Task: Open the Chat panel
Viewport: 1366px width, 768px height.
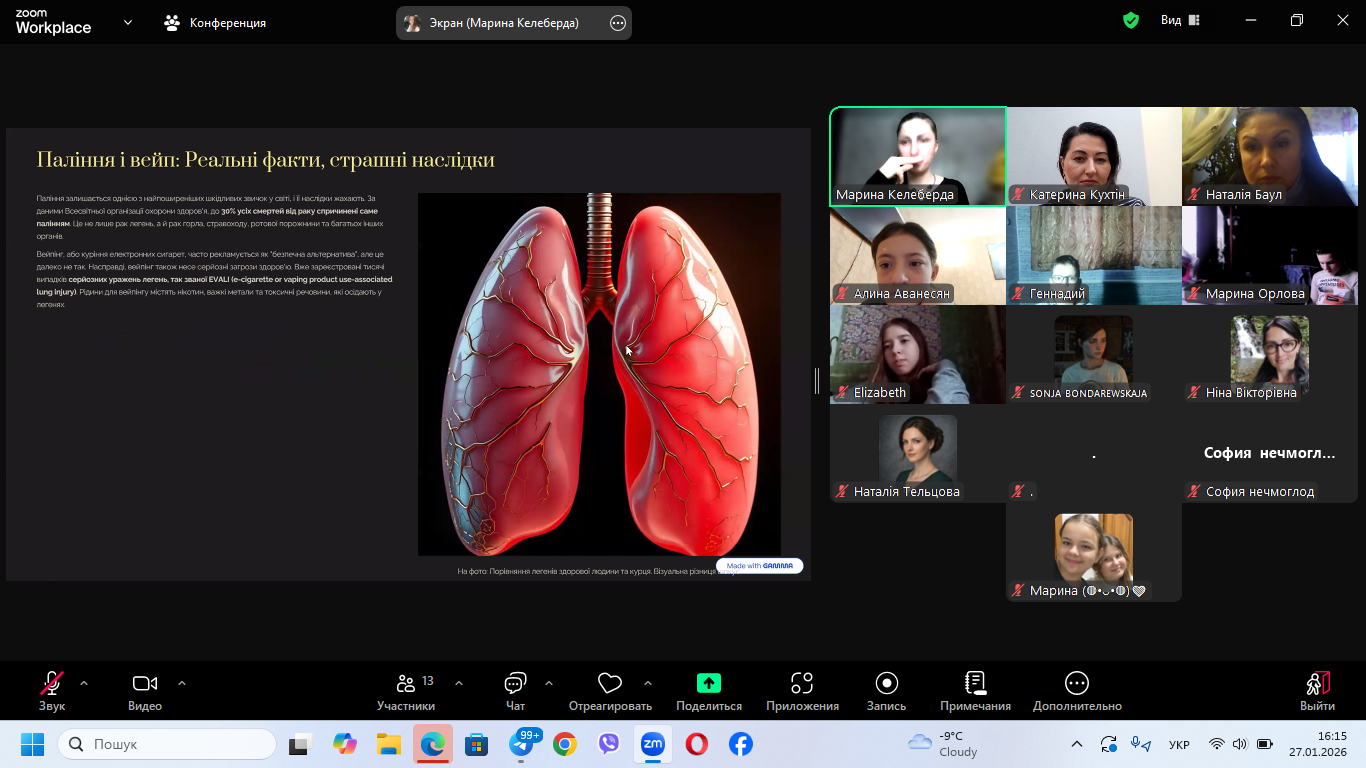Action: click(x=515, y=684)
